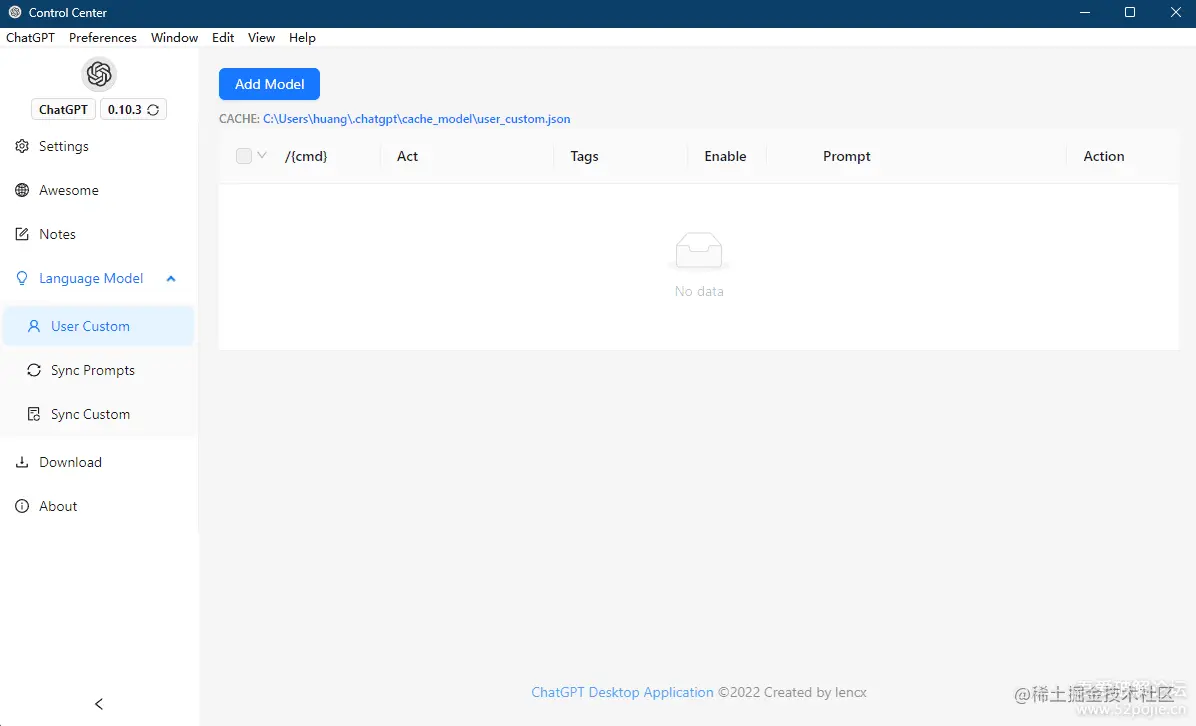Click the 0.10.3 version tag
Screen dimensions: 1196x726
133,110
